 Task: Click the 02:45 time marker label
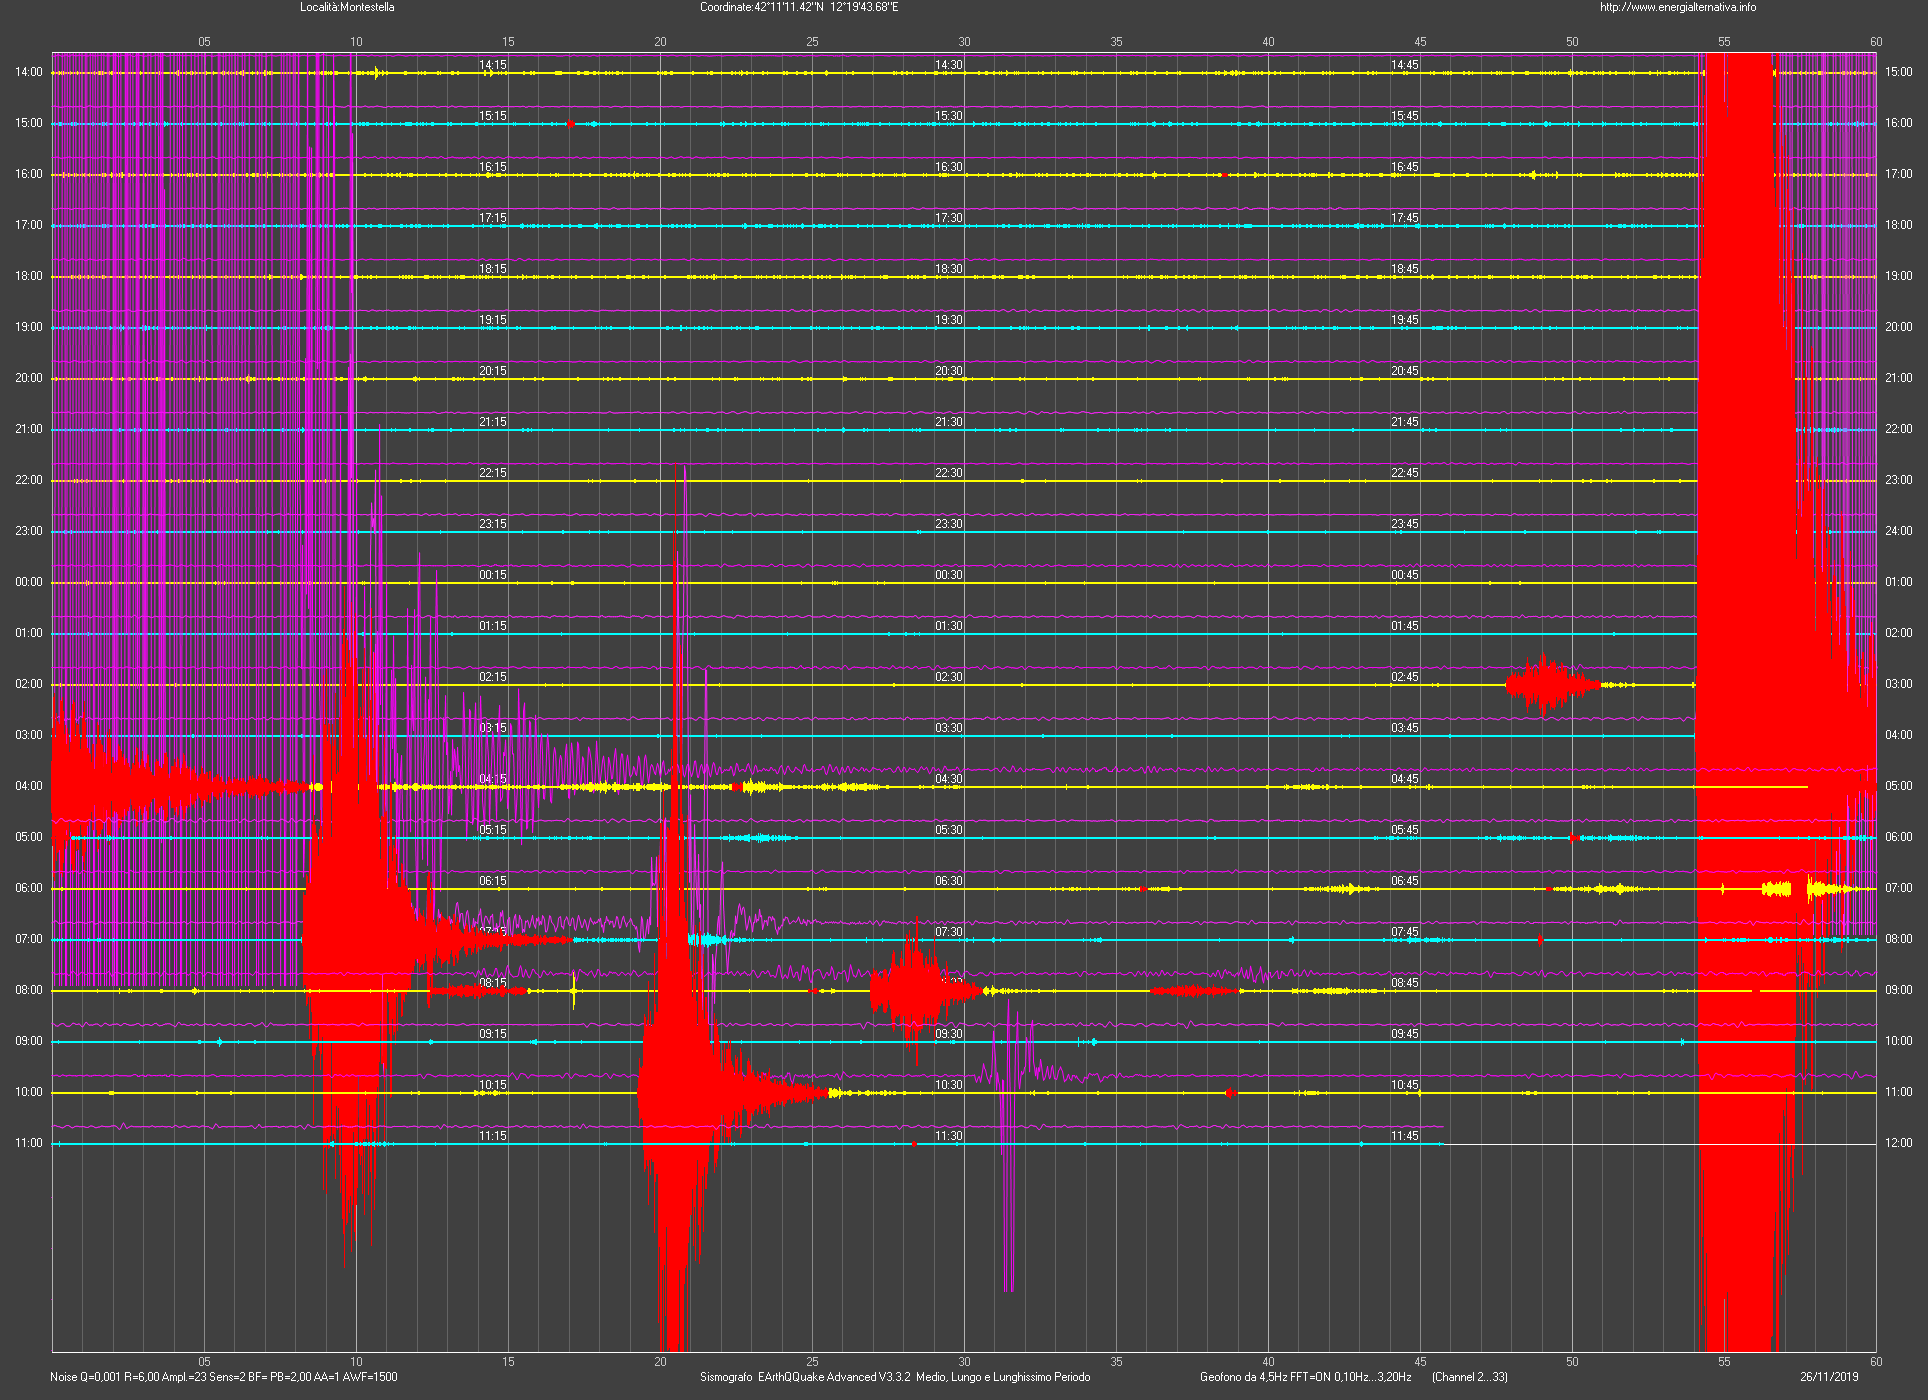click(1404, 677)
